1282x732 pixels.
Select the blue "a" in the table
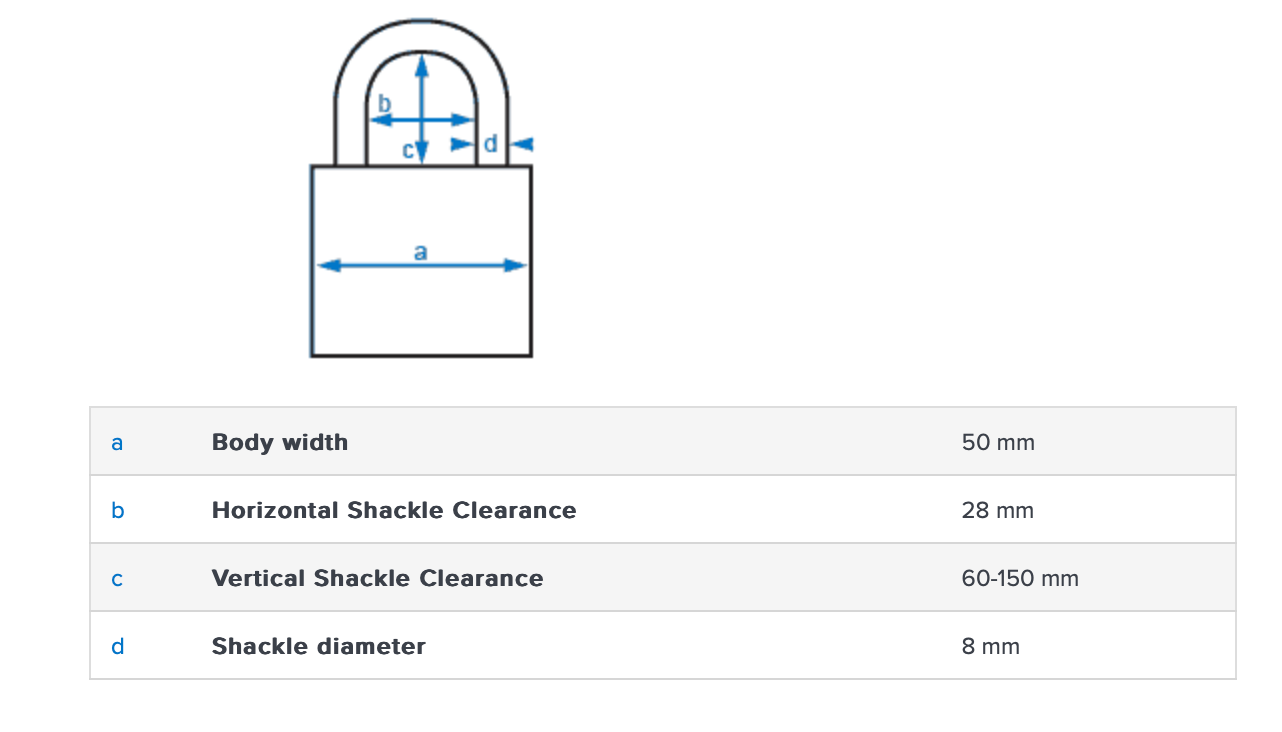pos(117,442)
